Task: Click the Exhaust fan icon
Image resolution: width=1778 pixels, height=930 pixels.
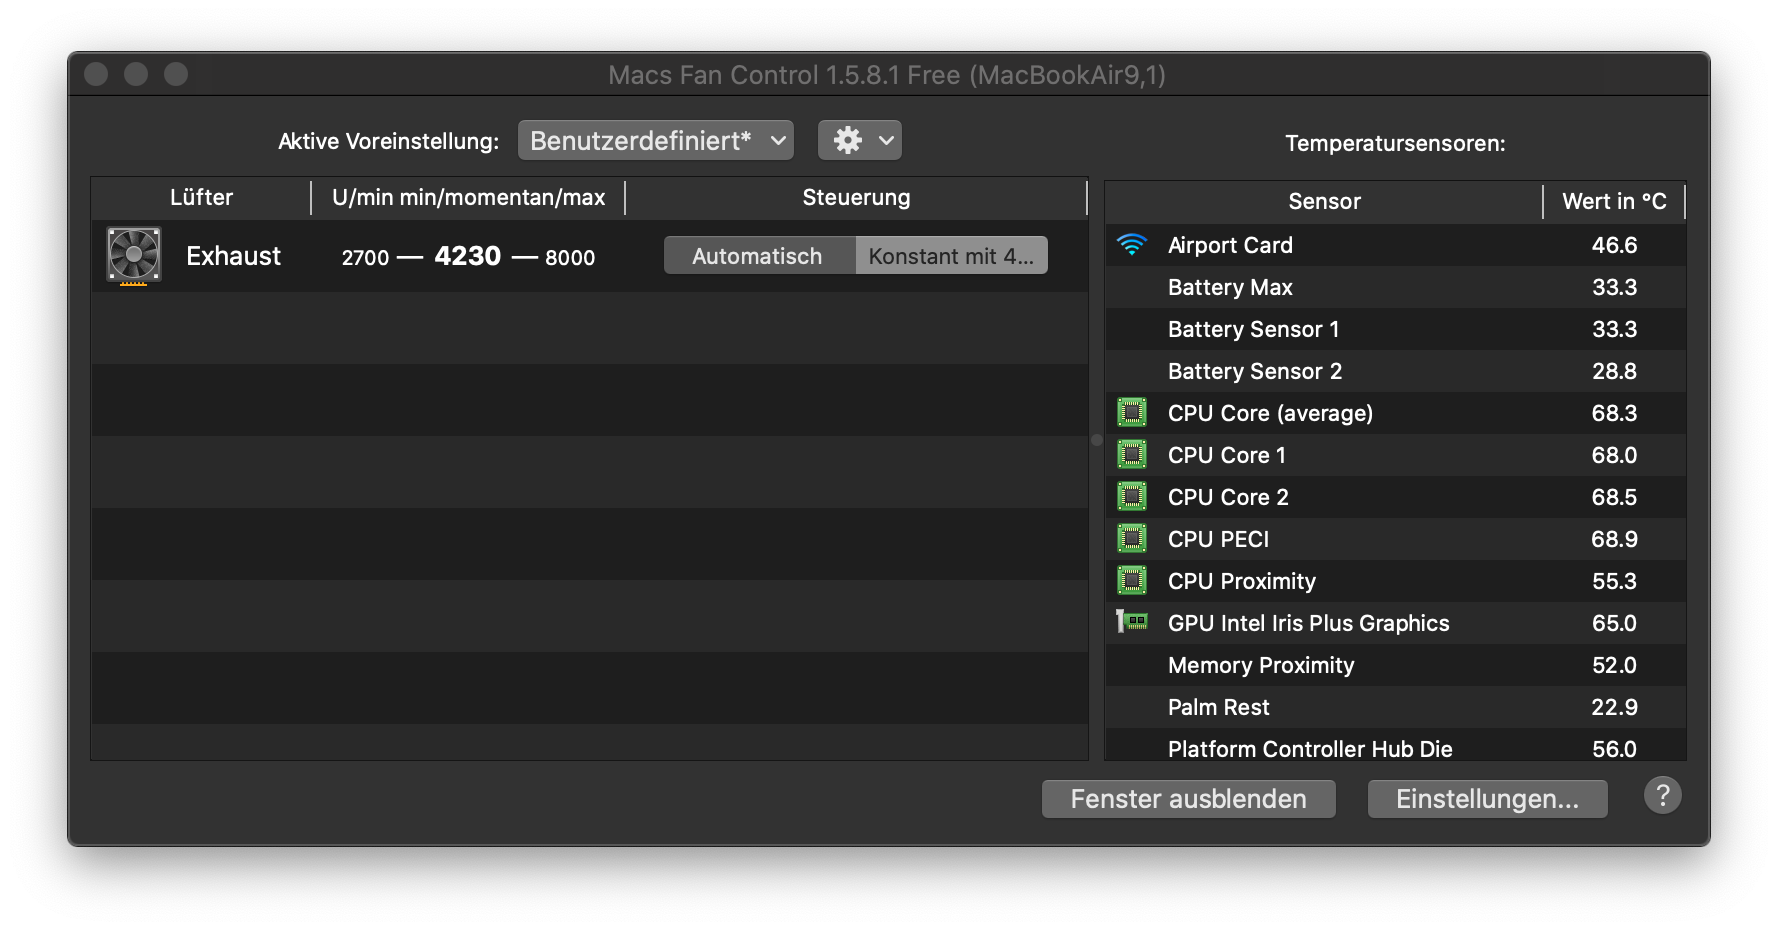Action: click(x=134, y=256)
